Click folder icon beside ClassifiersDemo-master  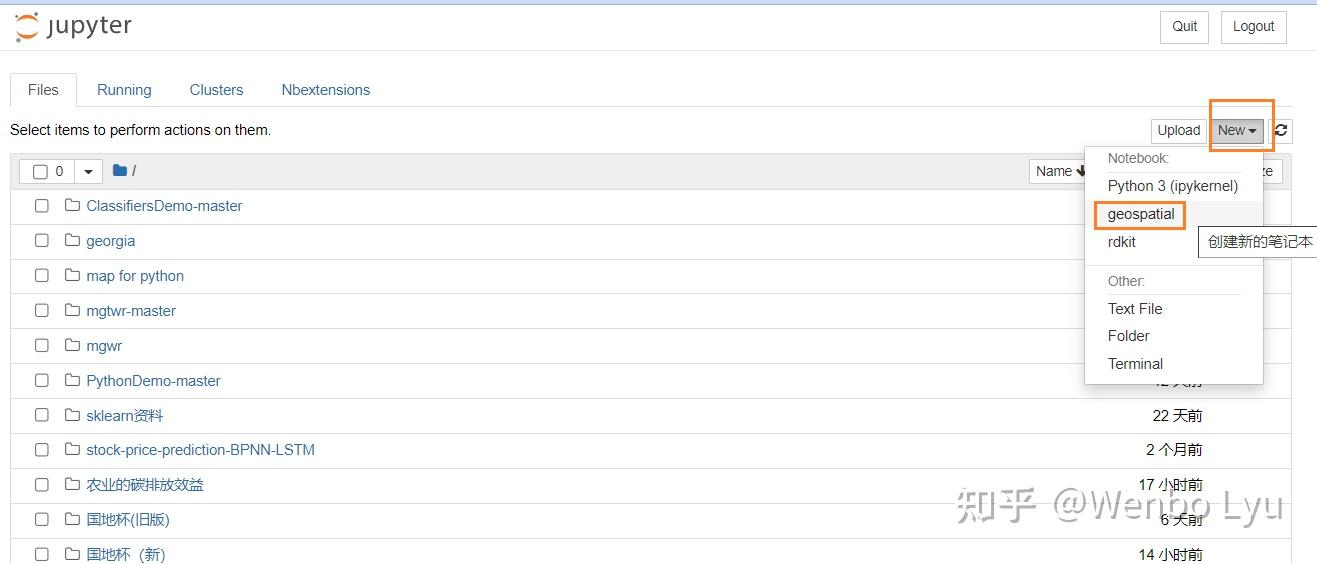(72, 205)
